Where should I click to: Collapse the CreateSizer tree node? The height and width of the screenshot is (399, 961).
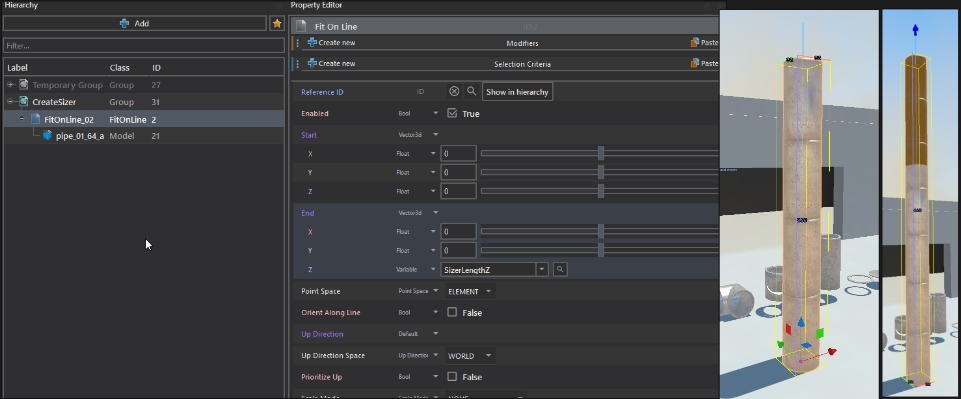coord(10,101)
